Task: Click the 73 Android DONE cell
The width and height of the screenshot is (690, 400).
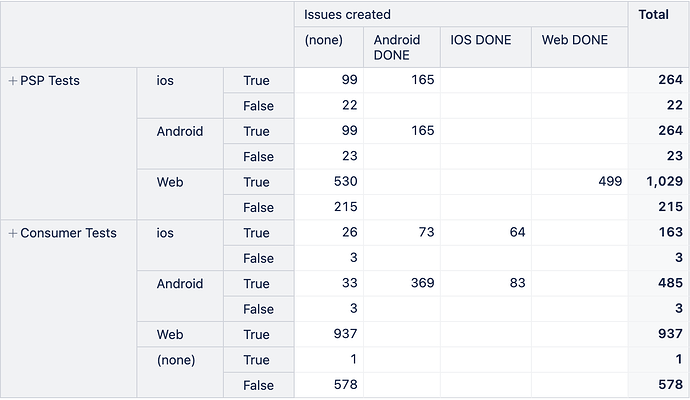Action: pos(402,232)
